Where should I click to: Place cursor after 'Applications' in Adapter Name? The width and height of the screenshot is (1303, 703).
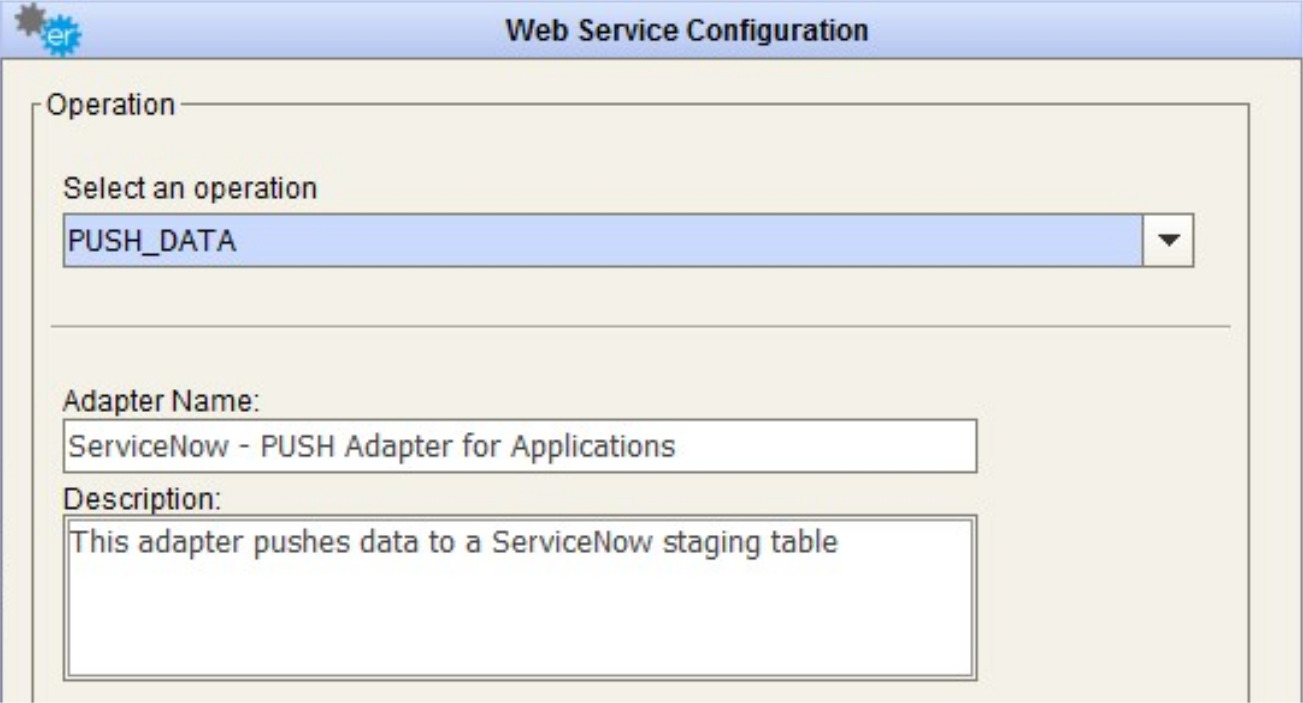[677, 445]
